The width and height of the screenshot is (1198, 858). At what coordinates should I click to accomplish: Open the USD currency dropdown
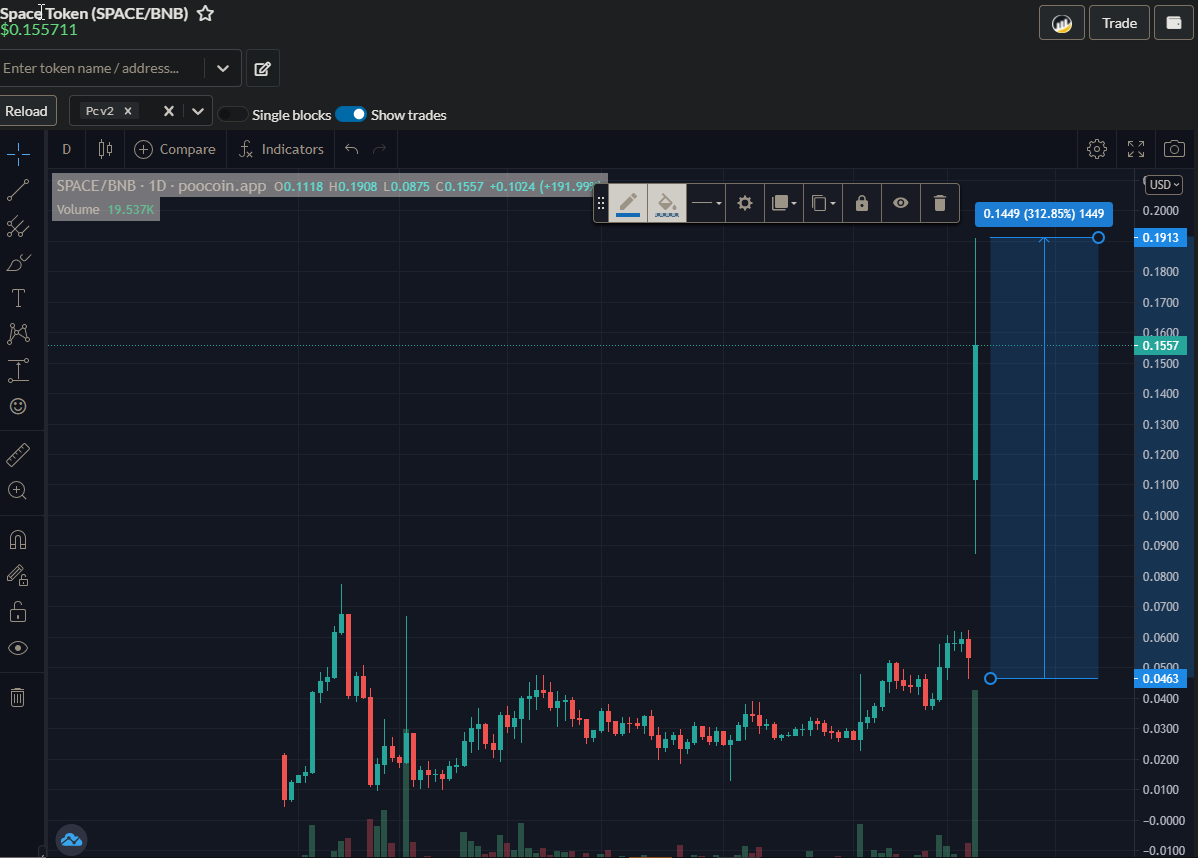pos(1161,184)
